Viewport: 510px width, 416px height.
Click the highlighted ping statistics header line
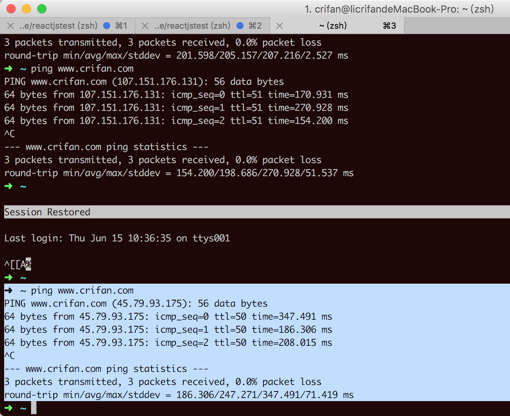point(106,369)
